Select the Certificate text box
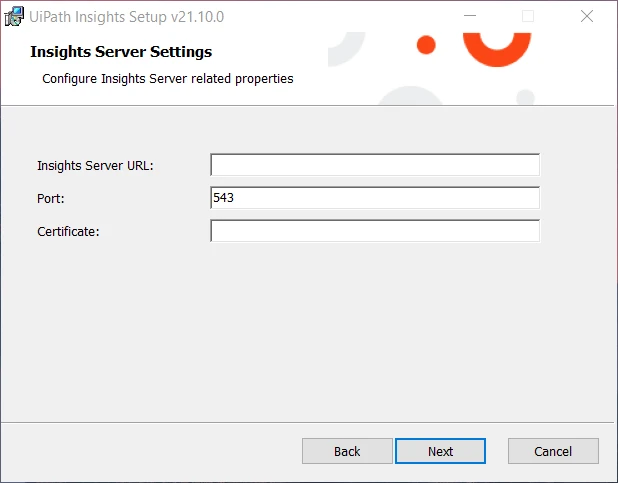The image size is (618, 483). tap(375, 231)
